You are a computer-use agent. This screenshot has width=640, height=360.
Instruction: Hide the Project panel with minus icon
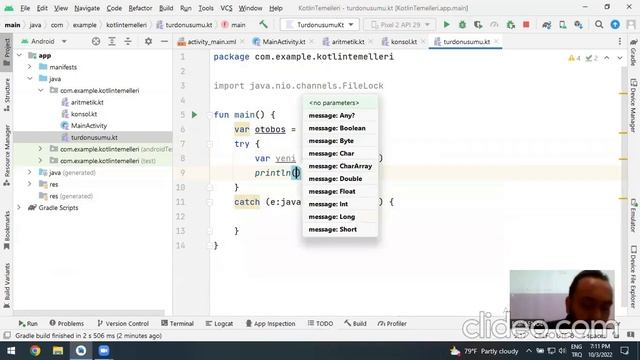pyautogui.click(x=164, y=41)
